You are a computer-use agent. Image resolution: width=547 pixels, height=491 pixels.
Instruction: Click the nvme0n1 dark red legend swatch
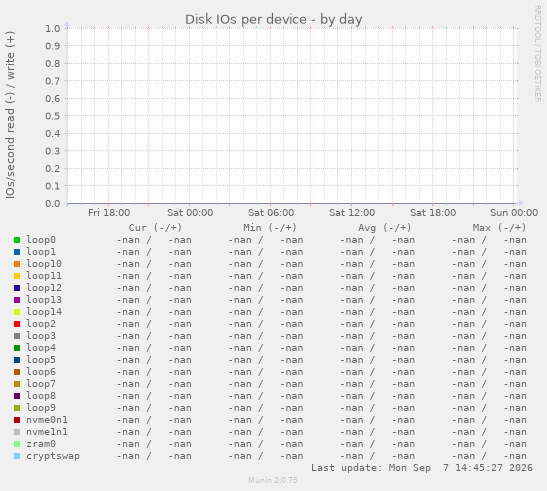click(17, 420)
